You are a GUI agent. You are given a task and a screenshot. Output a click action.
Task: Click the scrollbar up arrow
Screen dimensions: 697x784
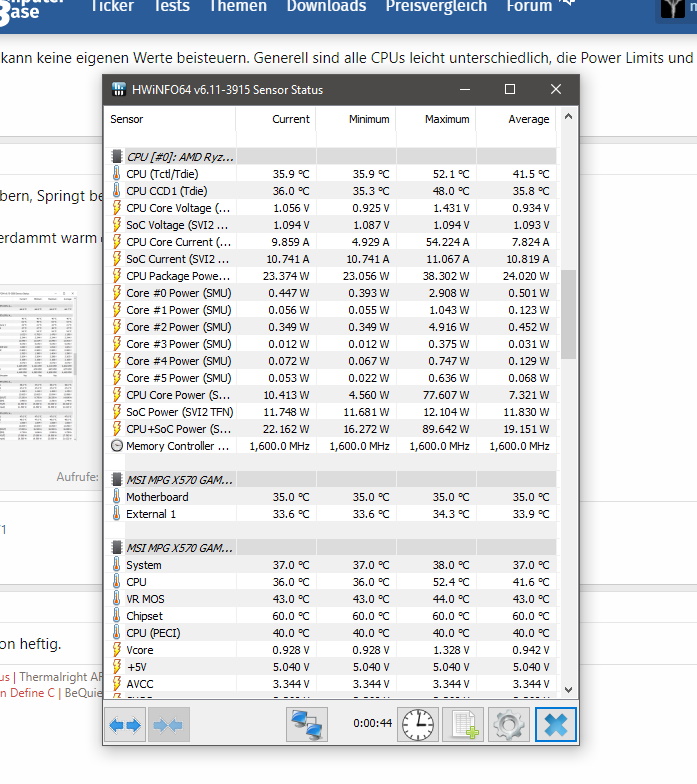tap(568, 116)
